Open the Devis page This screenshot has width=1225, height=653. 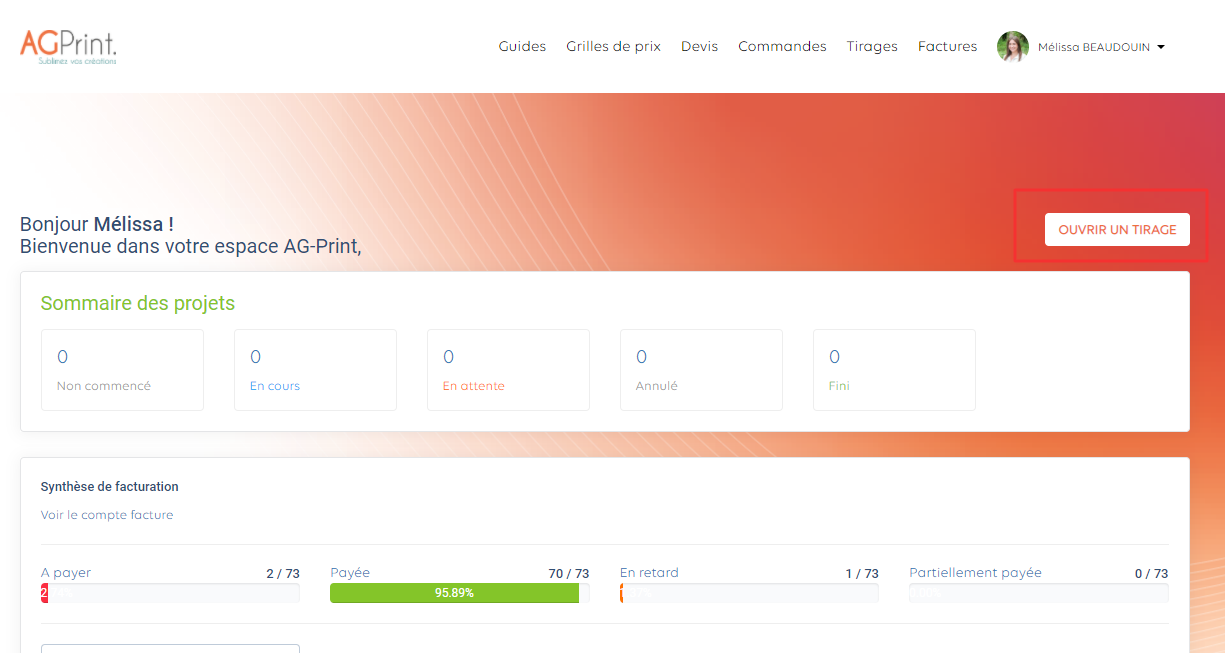699,46
